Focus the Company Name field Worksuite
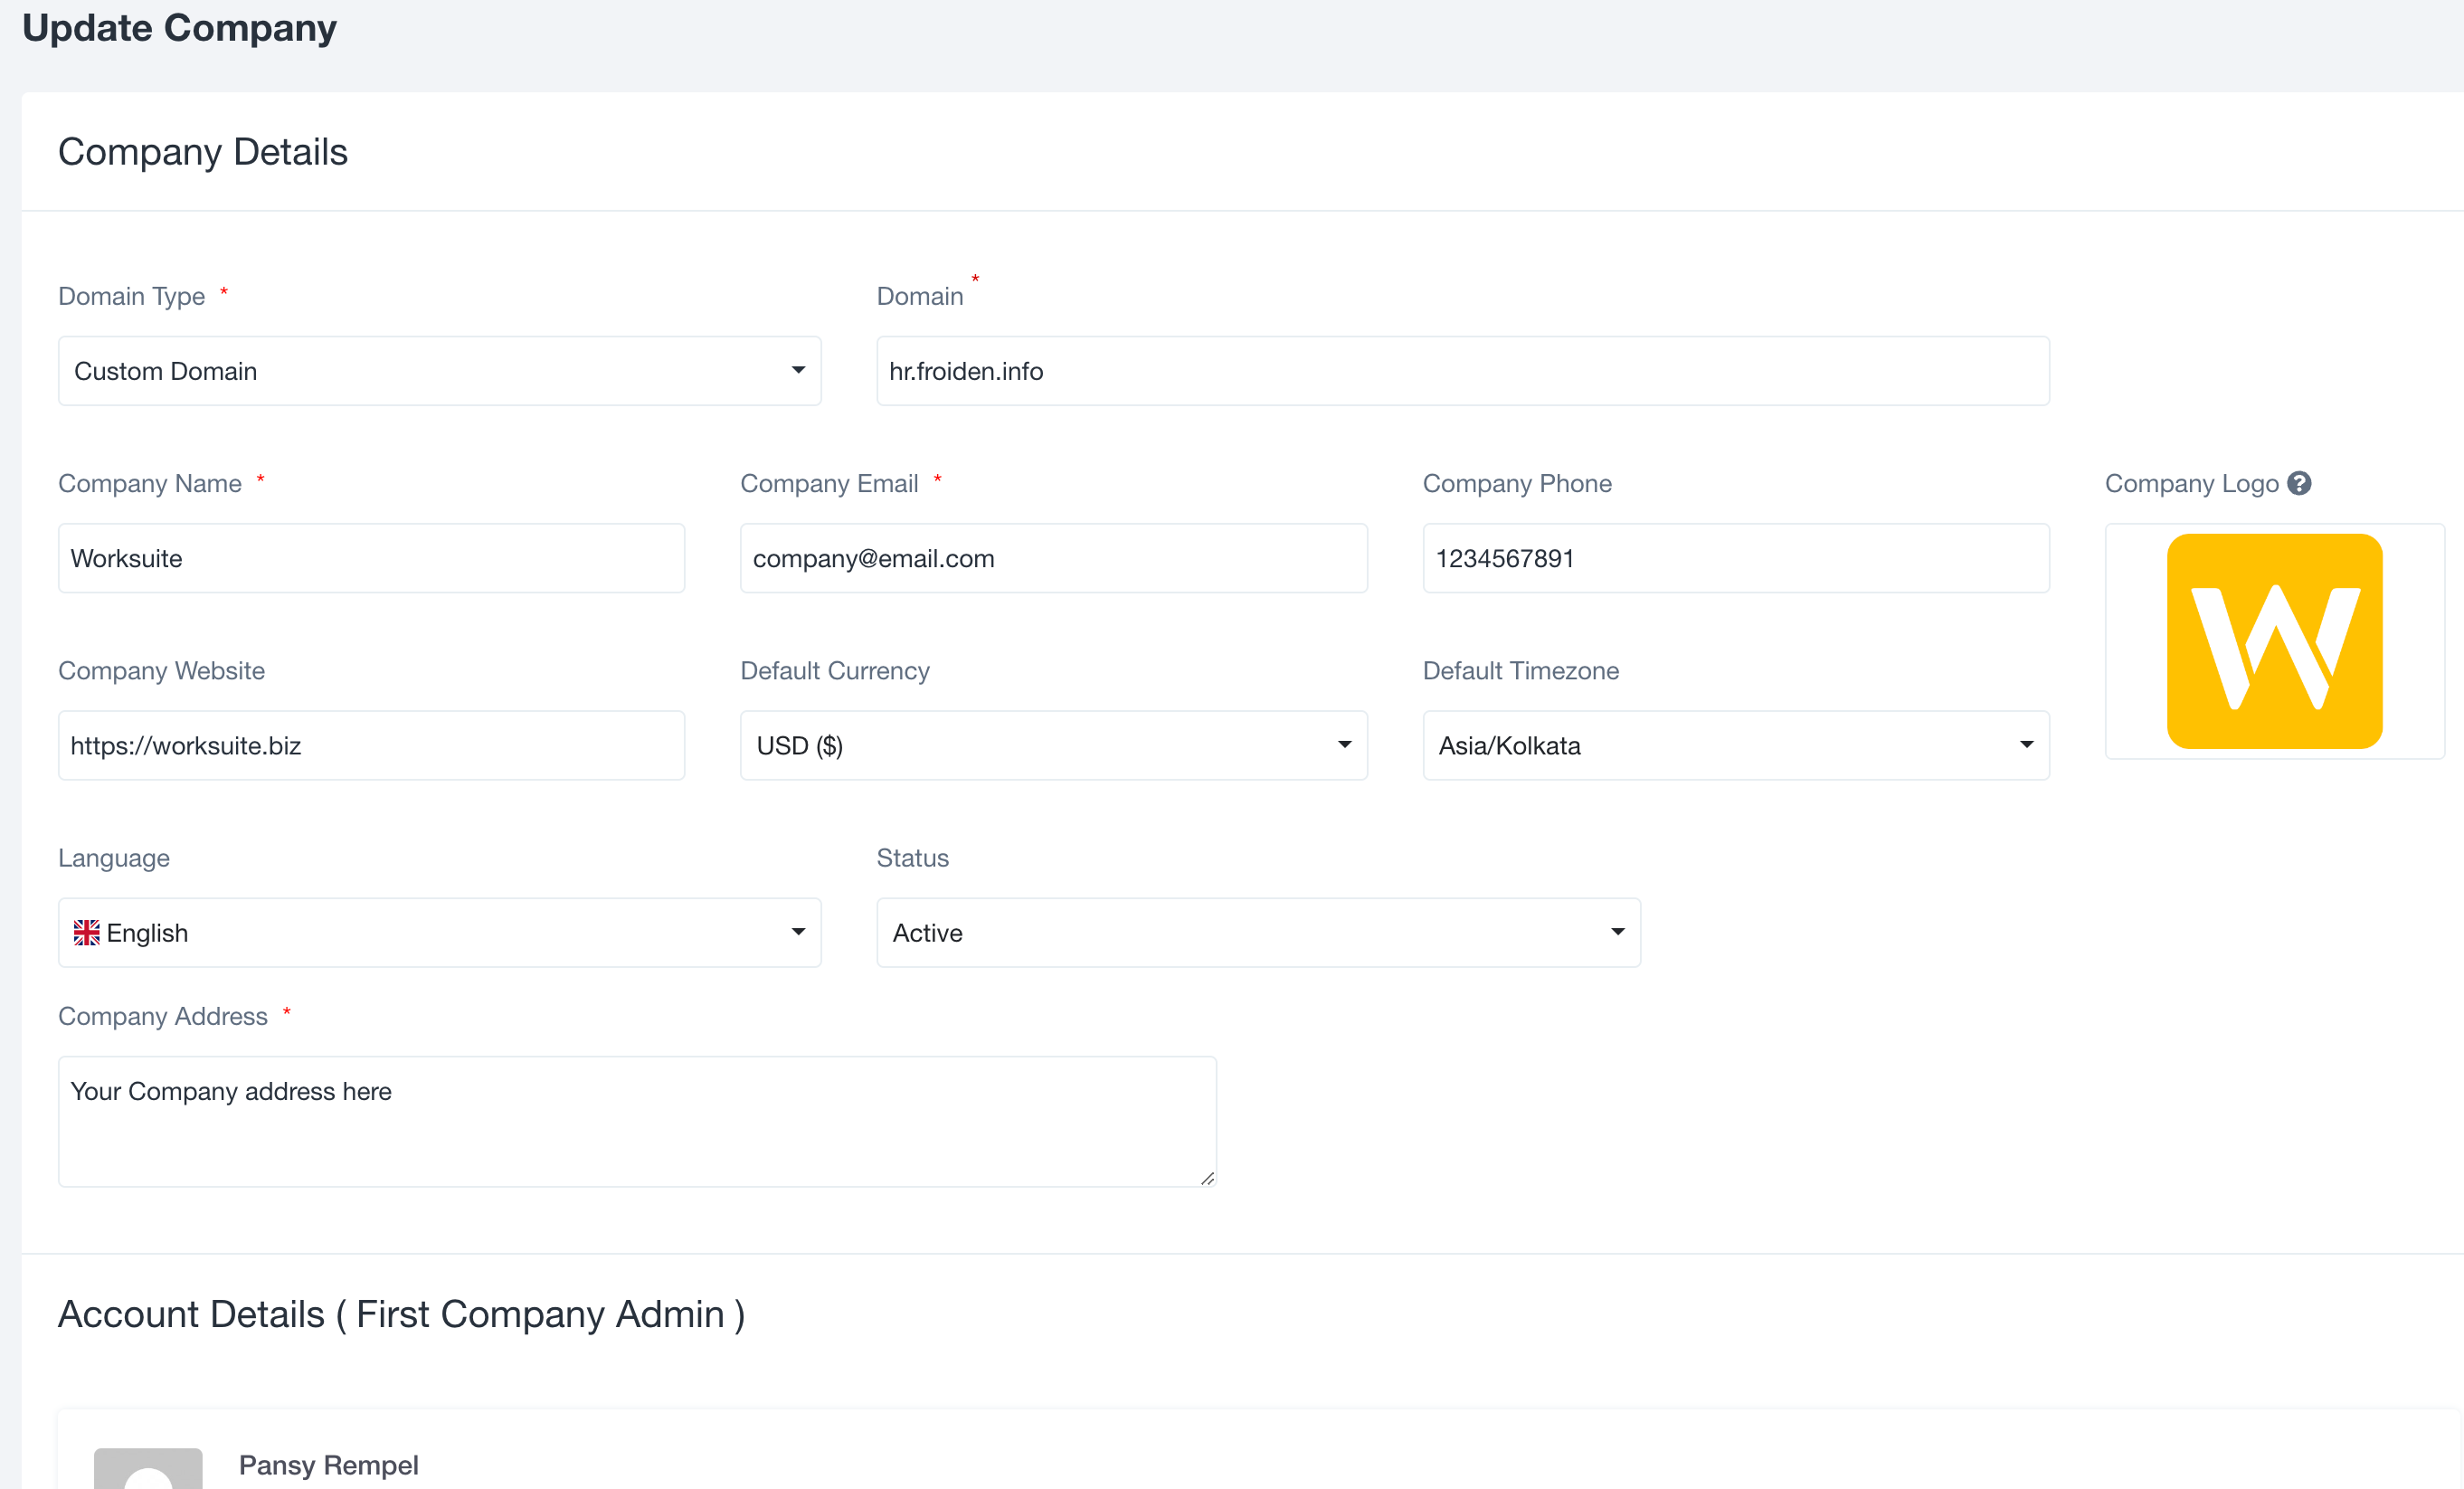Image resolution: width=2464 pixels, height=1489 pixels. (371, 559)
